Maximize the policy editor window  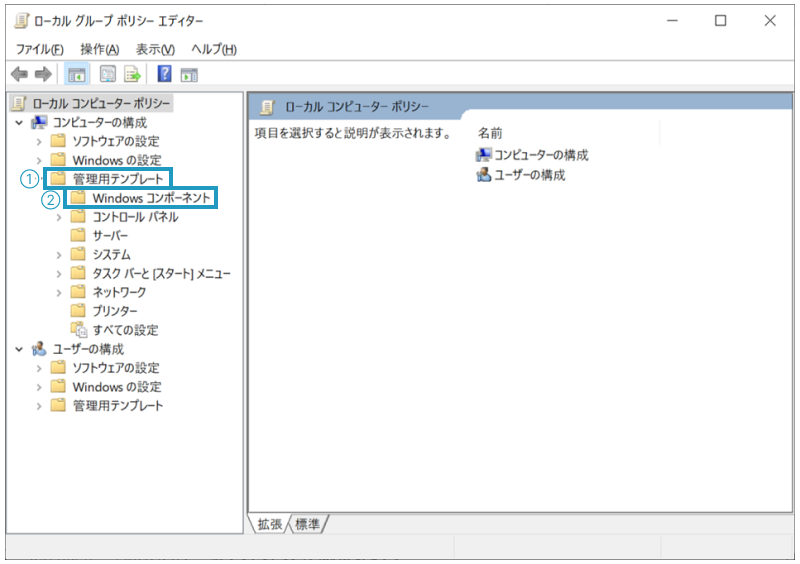coord(720,21)
